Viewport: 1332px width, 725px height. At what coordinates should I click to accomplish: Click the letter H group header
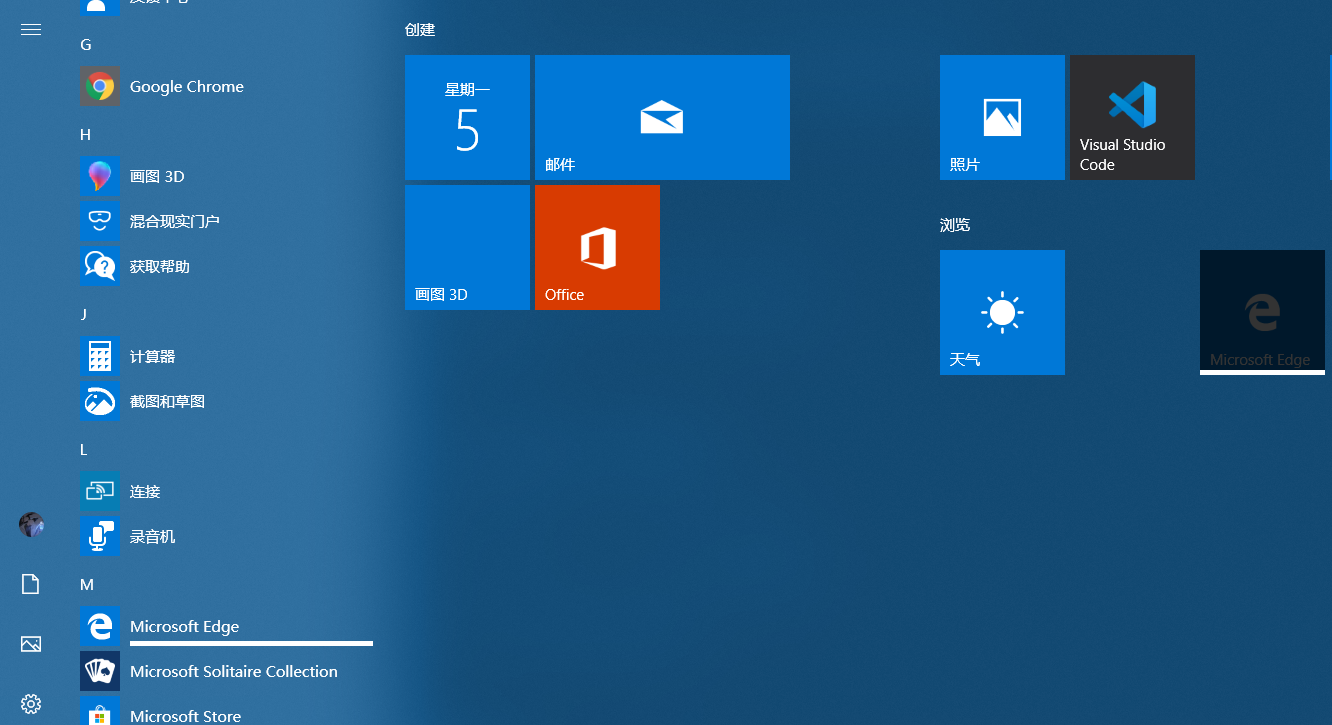[x=86, y=134]
